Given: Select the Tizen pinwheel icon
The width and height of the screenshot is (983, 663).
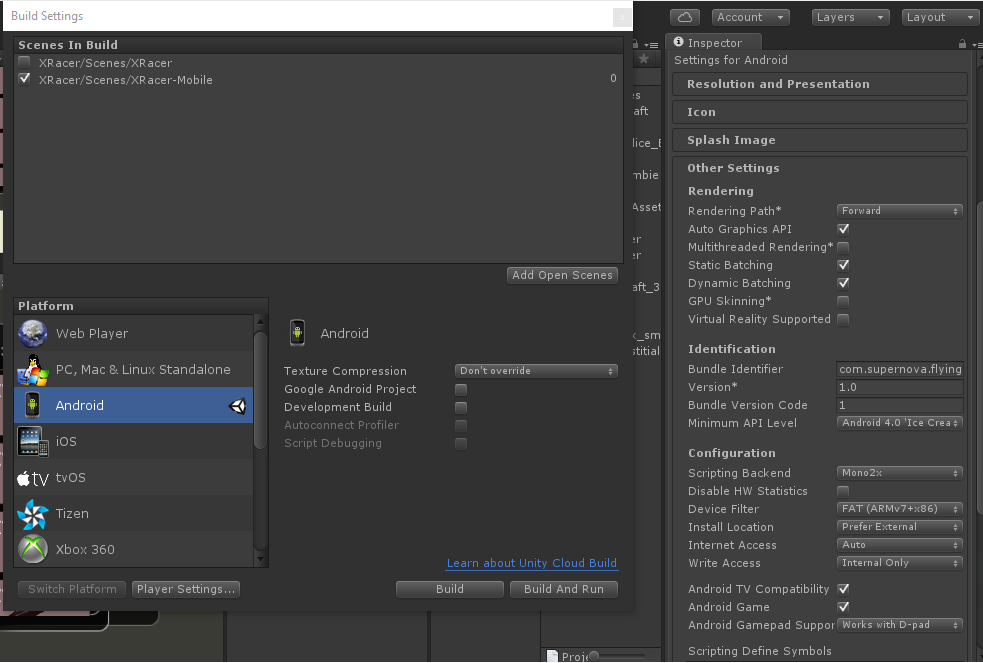Looking at the screenshot, I should tap(33, 514).
